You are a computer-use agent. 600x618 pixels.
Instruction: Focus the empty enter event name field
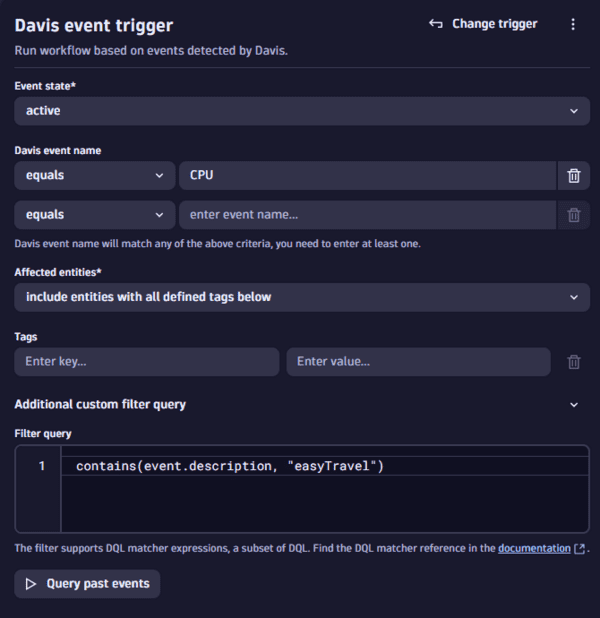pyautogui.click(x=366, y=214)
